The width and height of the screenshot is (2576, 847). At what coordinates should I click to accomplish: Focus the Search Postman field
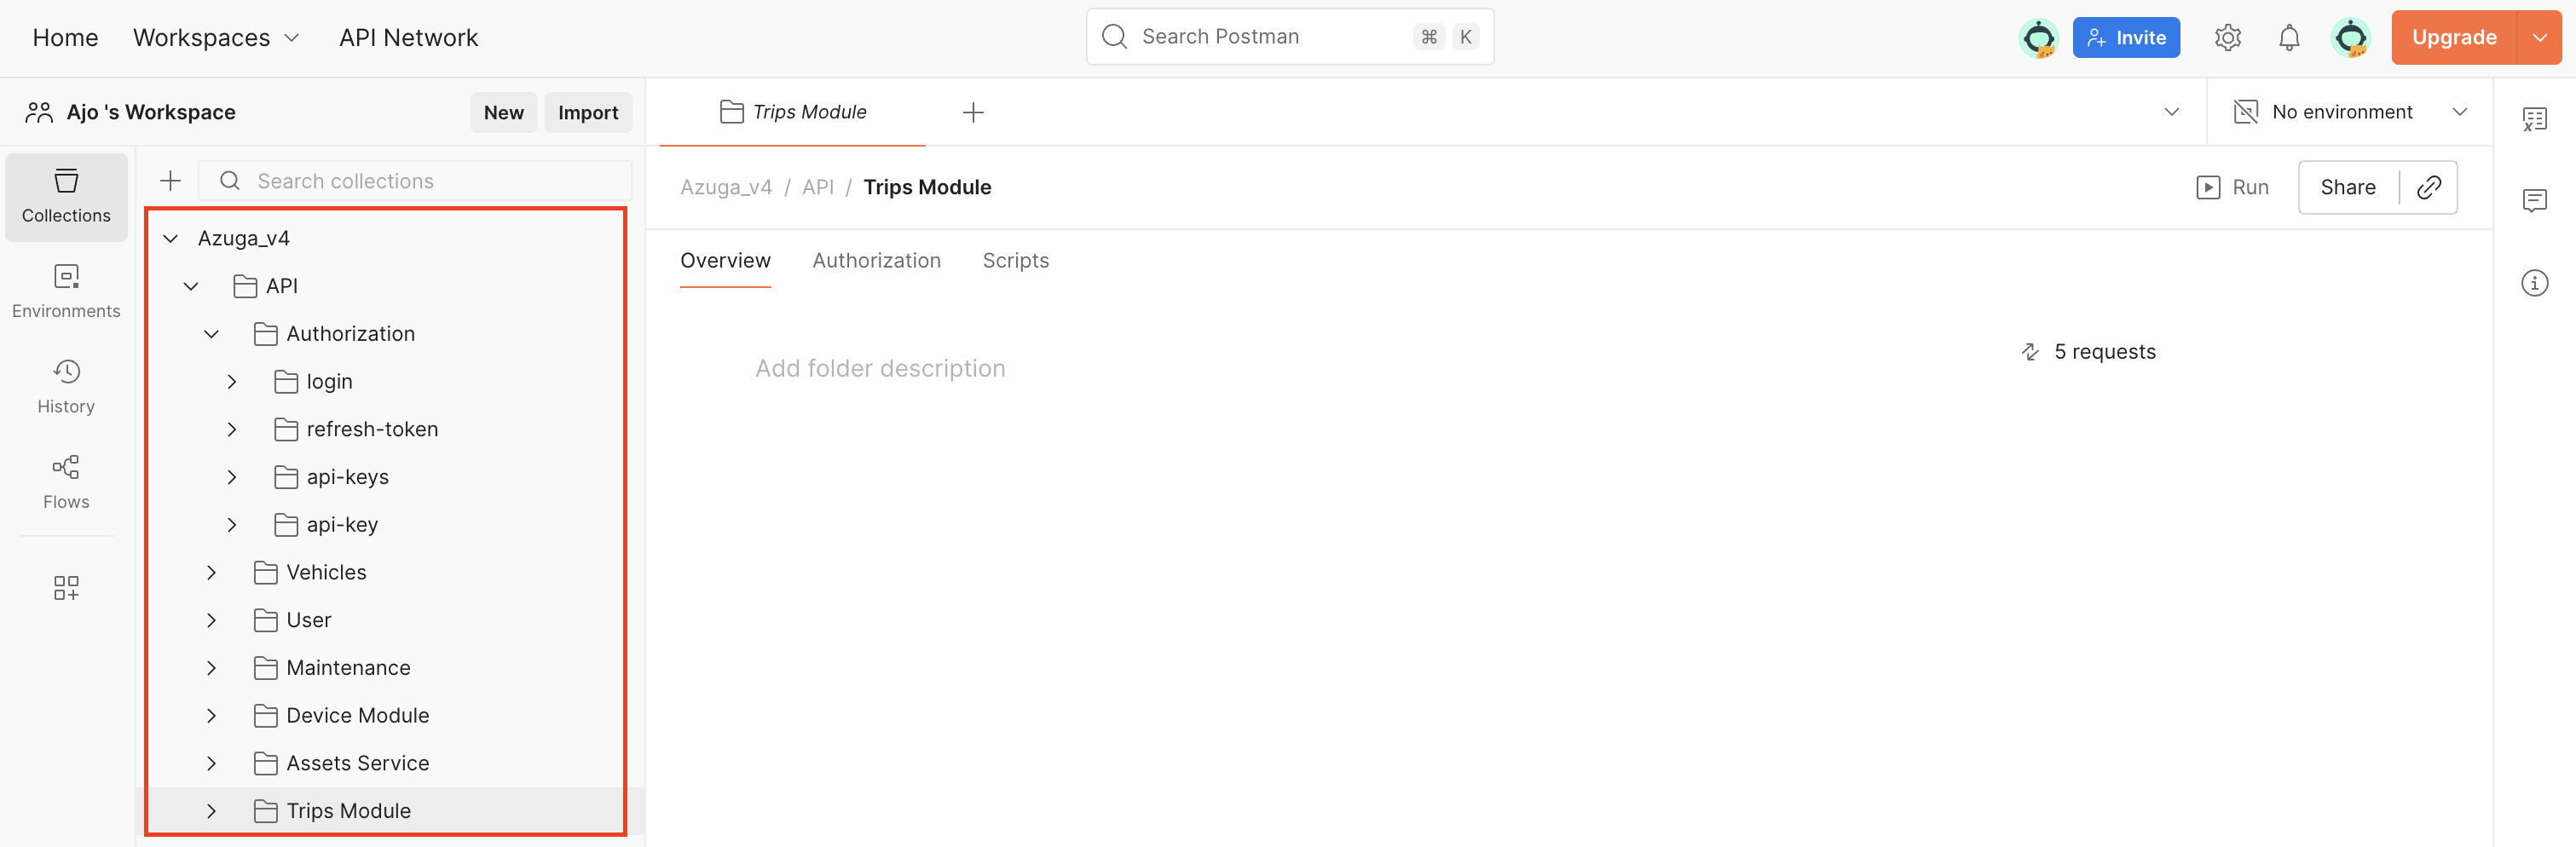(1290, 37)
